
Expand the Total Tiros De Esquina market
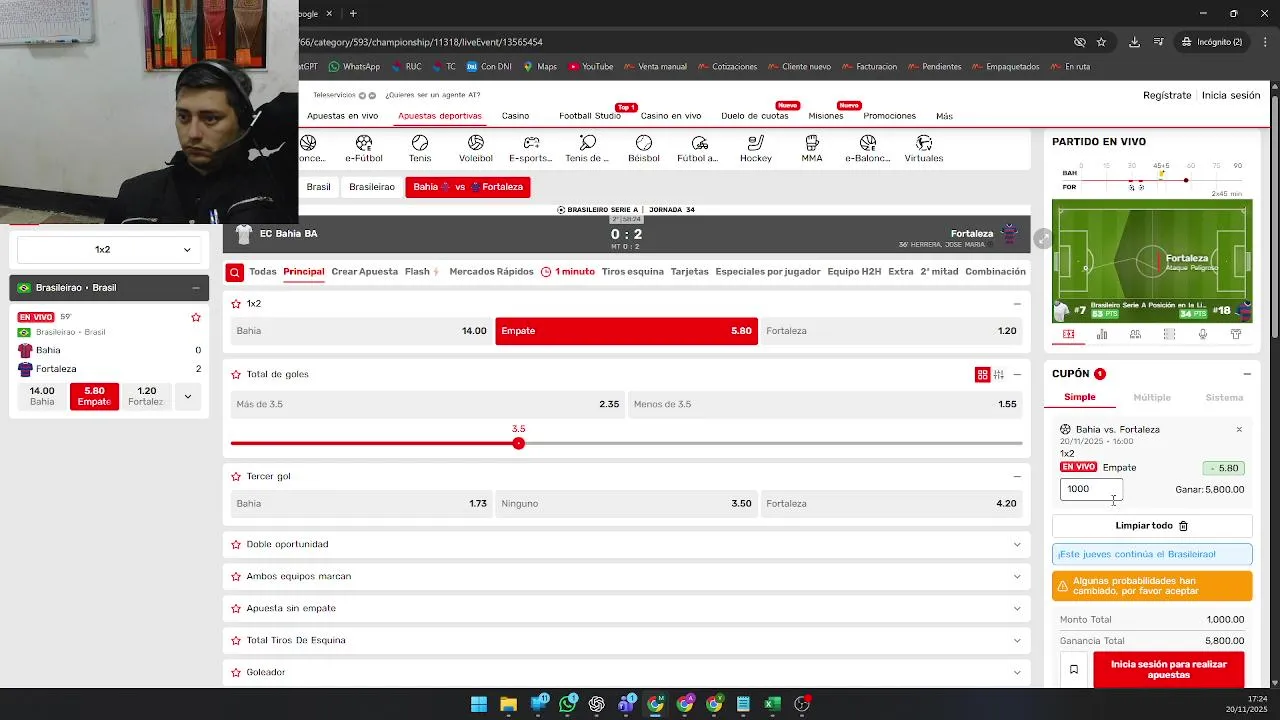(1017, 641)
